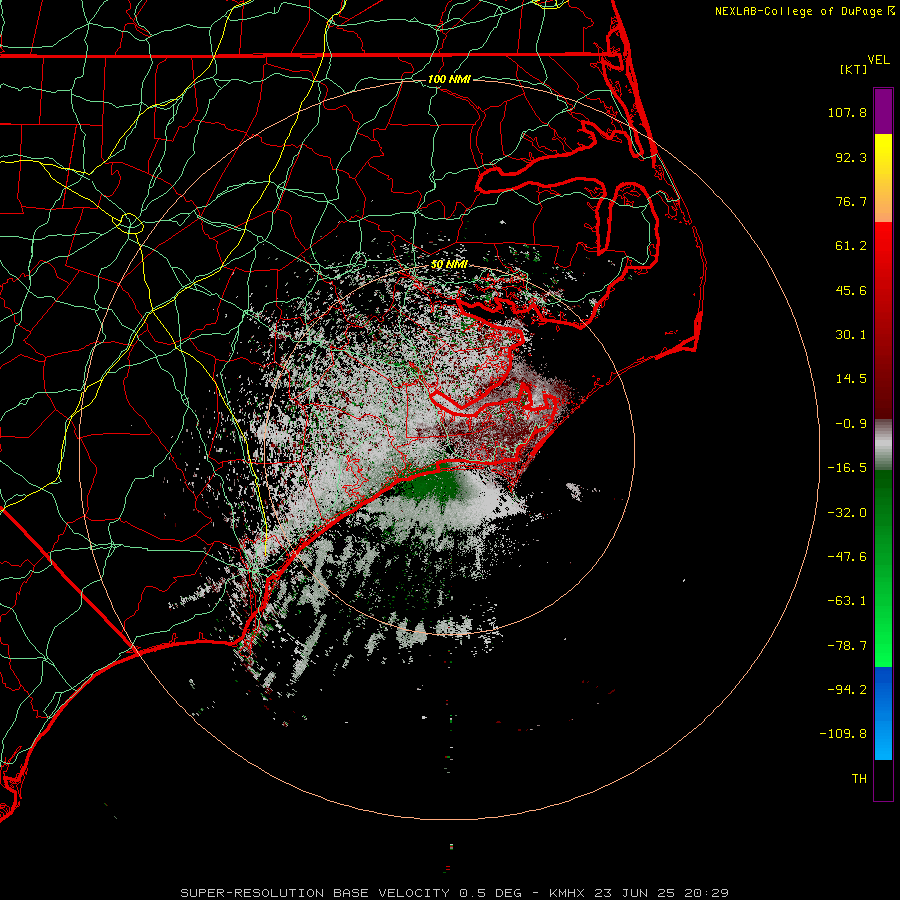Screen dimensions: 900x900
Task: Pick the gray near-zero segment of color bar
Action: pos(883,443)
